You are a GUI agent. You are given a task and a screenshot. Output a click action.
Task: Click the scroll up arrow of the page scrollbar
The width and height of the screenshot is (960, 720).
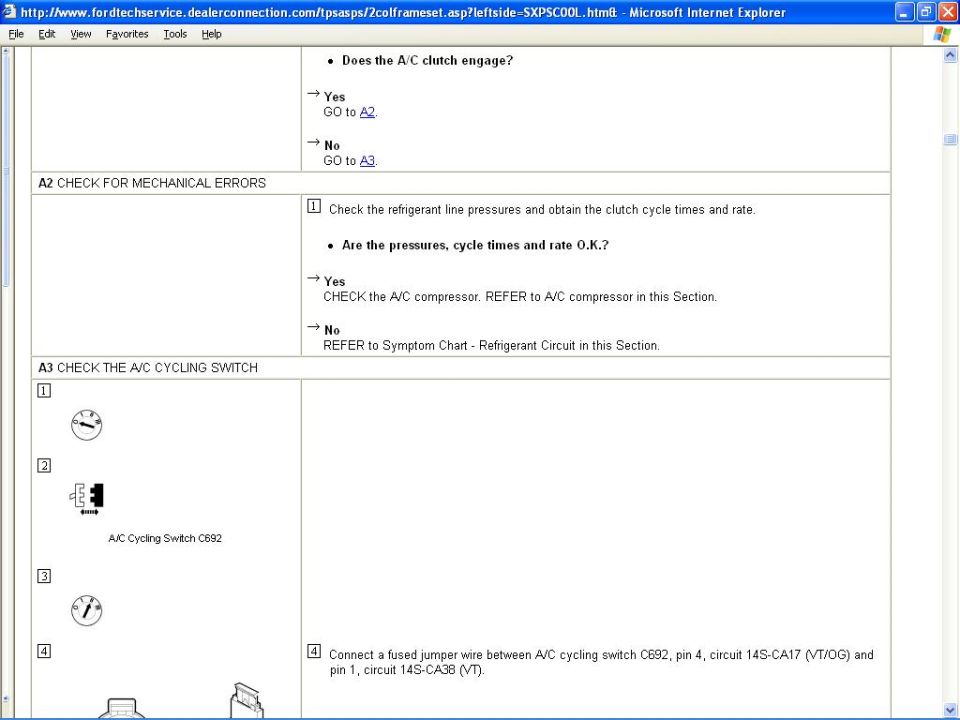tap(950, 56)
